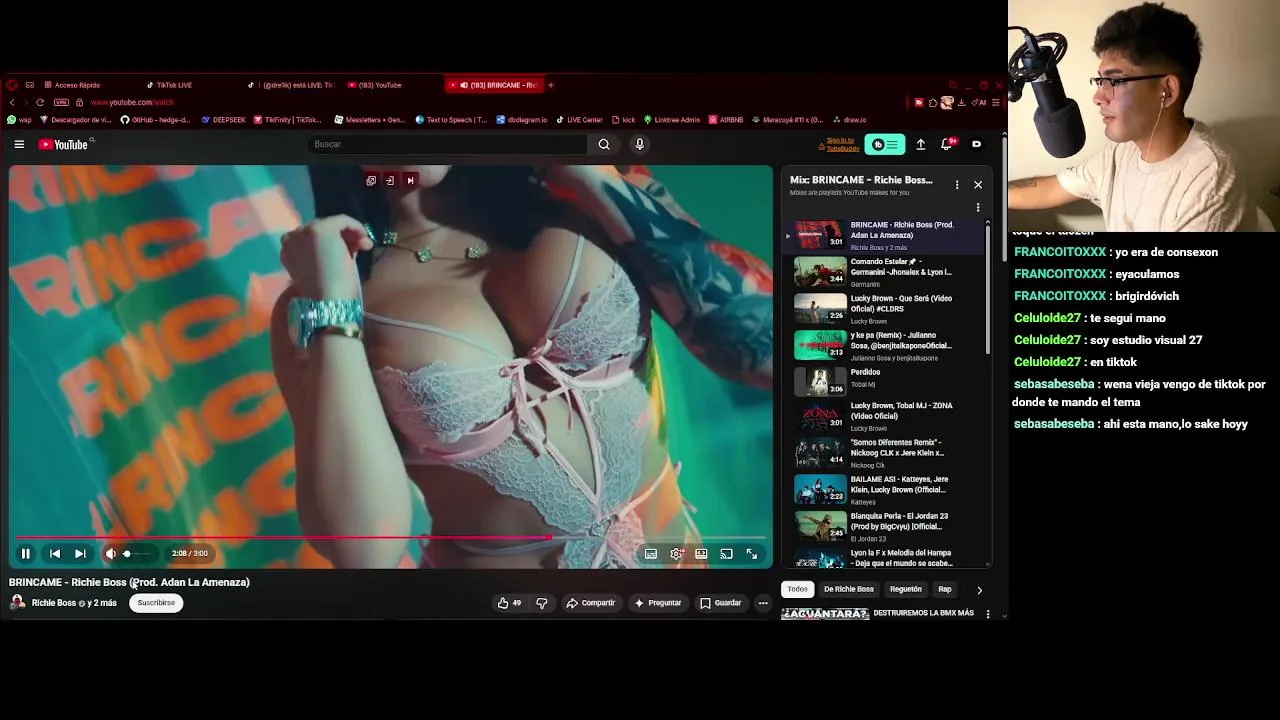1280x720 pixels.
Task: Dislike the video thumbs down
Action: [542, 603]
